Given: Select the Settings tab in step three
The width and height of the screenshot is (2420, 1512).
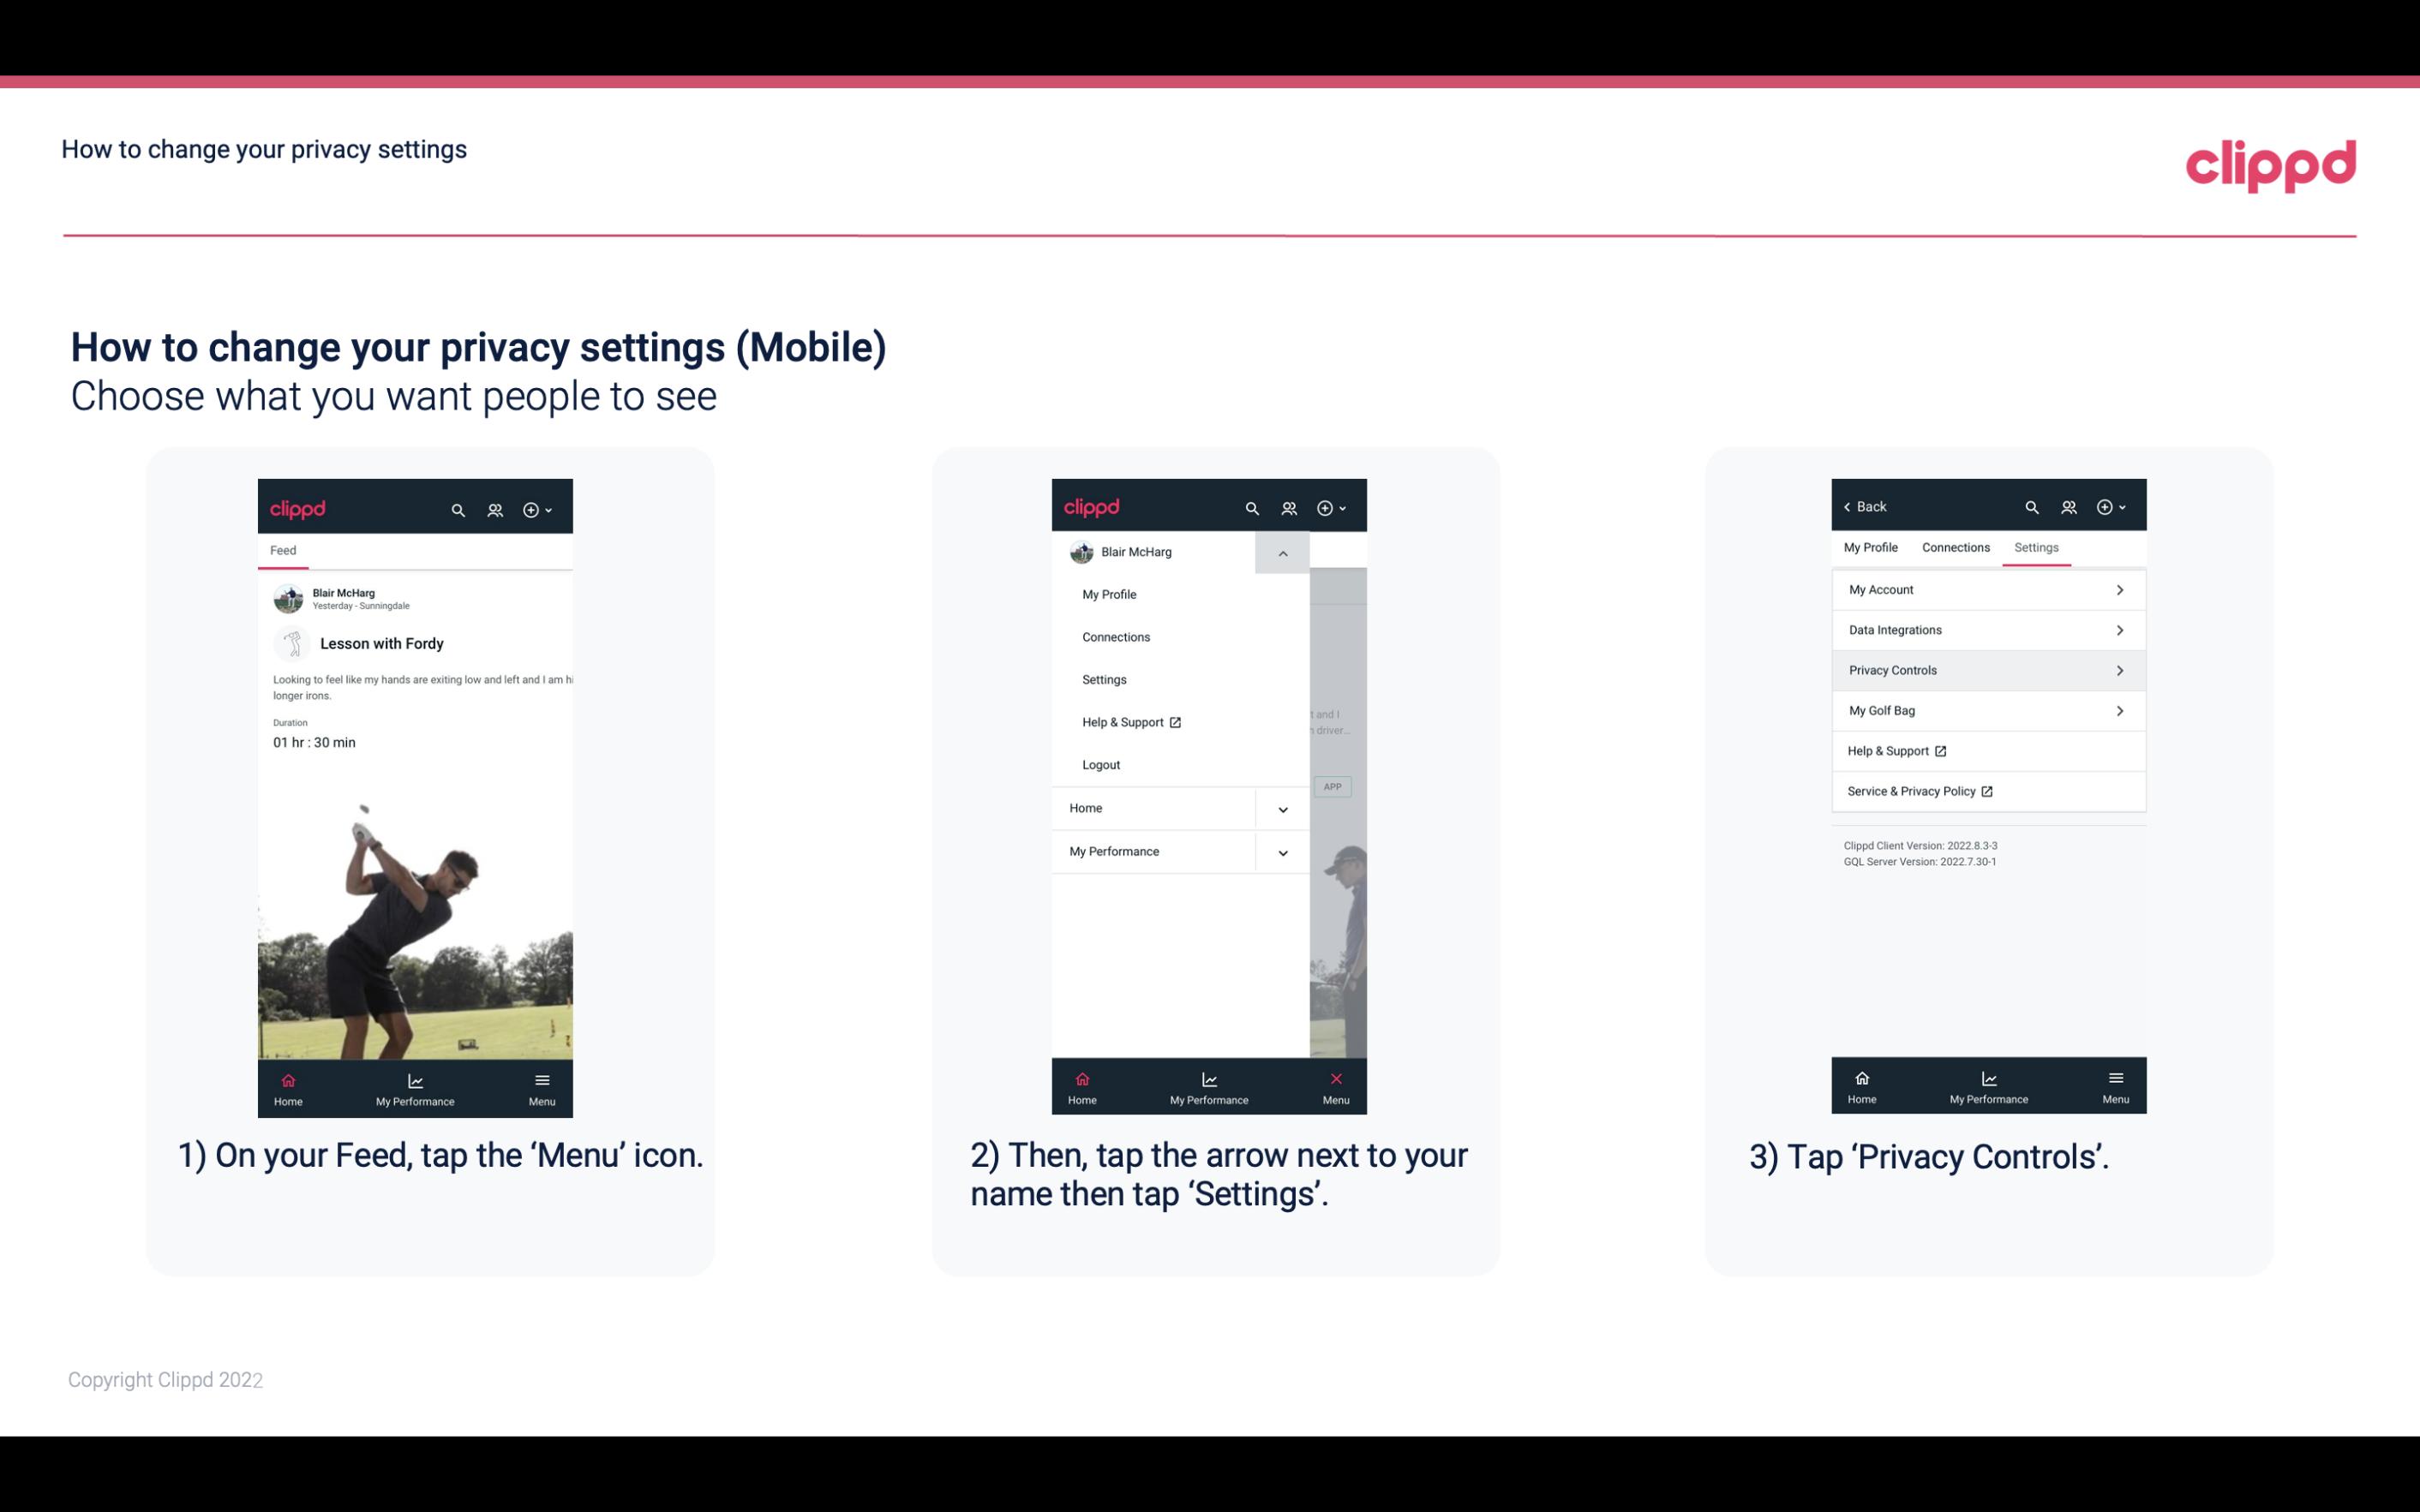Looking at the screenshot, I should pyautogui.click(x=2037, y=547).
